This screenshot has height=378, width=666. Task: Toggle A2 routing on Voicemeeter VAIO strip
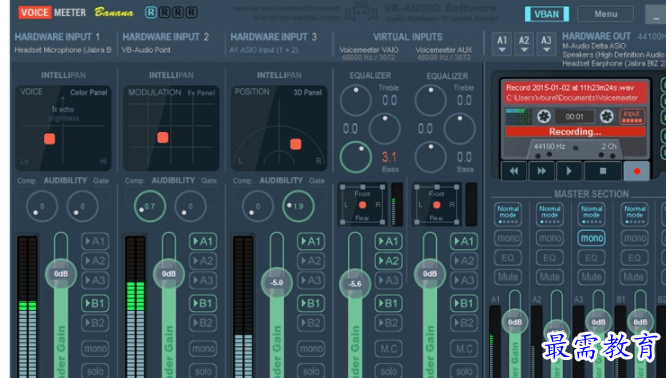point(388,261)
